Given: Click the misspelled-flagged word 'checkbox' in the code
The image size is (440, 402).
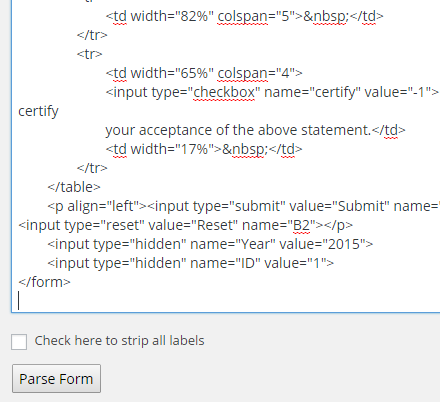Looking at the screenshot, I should click(x=224, y=92).
